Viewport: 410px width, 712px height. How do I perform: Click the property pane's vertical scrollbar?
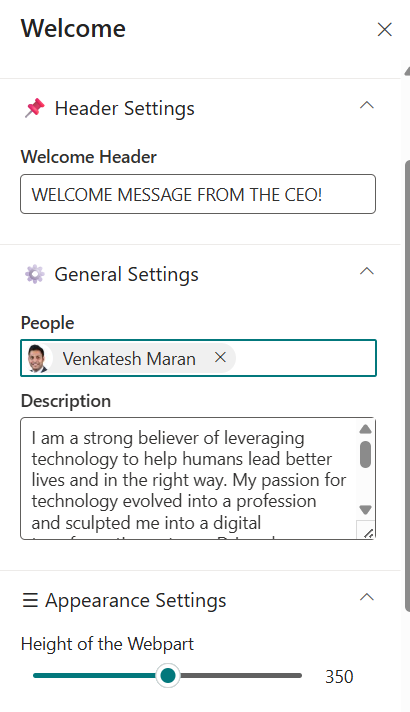coord(407,386)
